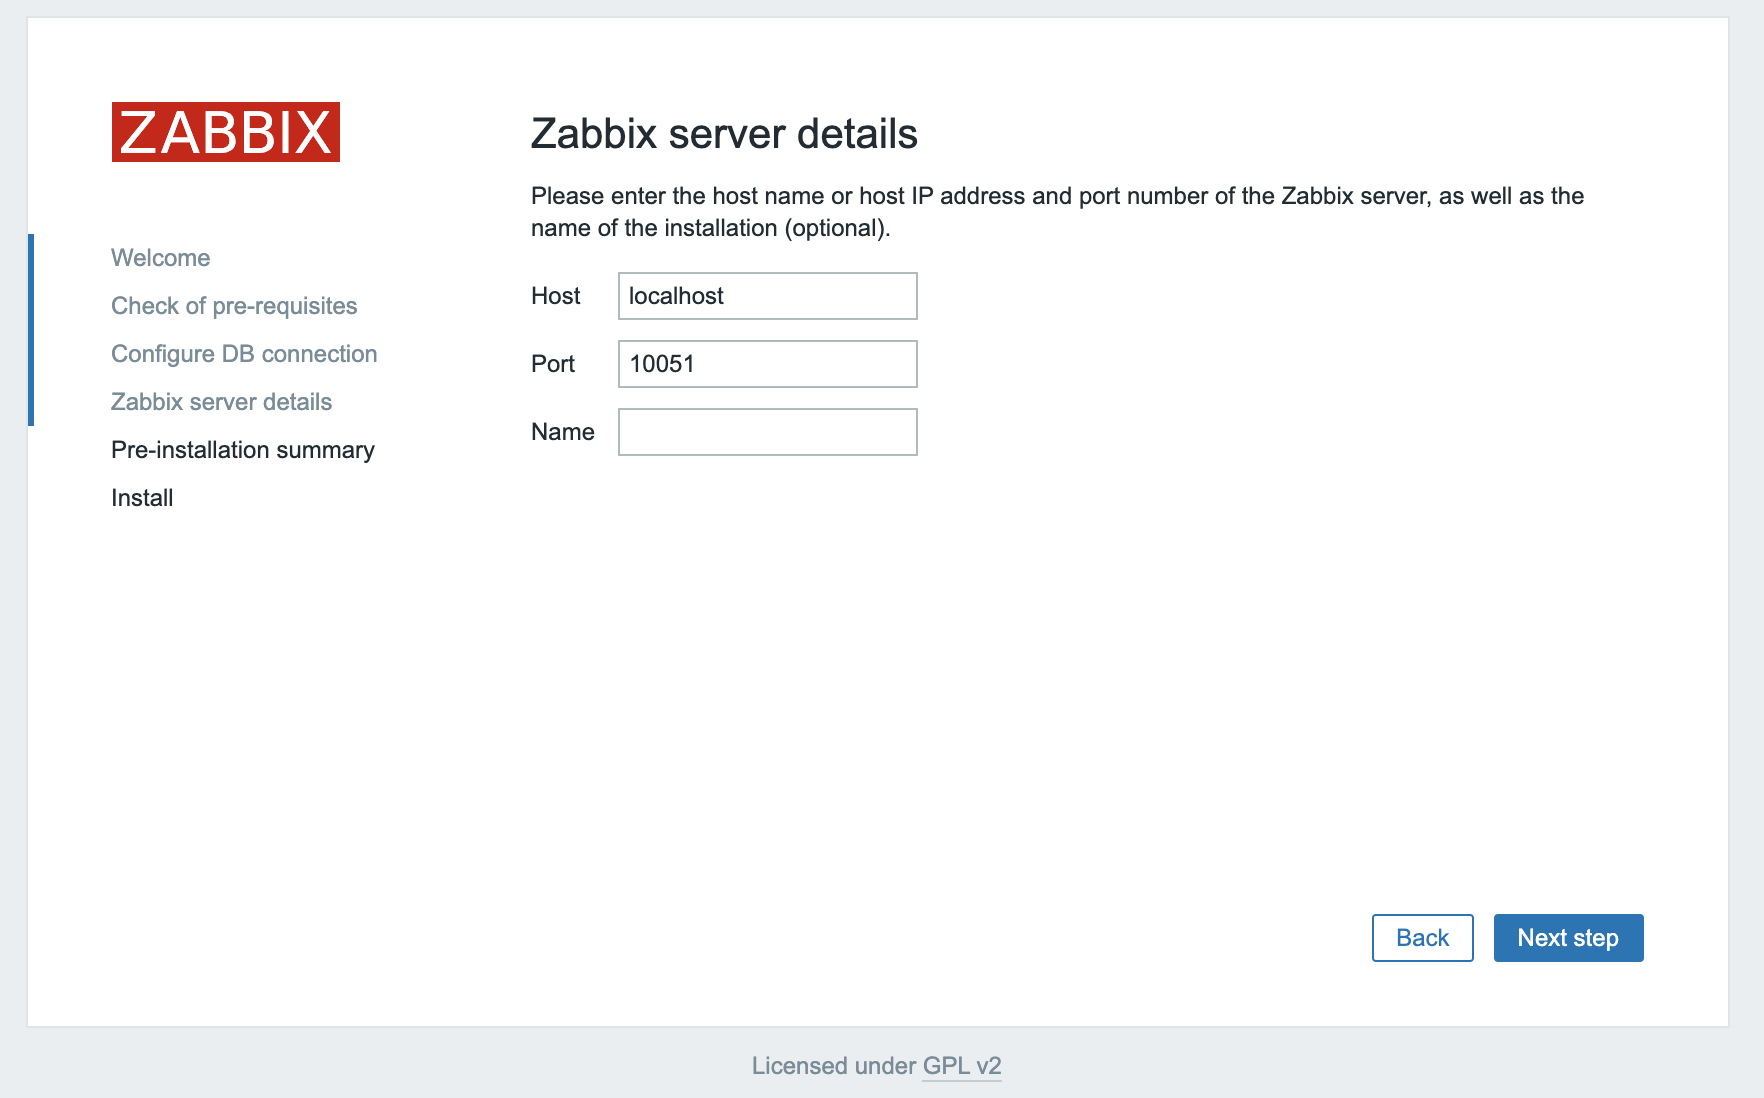Click the empty Name input field
Screen dimensions: 1764x1098
(x=767, y=432)
